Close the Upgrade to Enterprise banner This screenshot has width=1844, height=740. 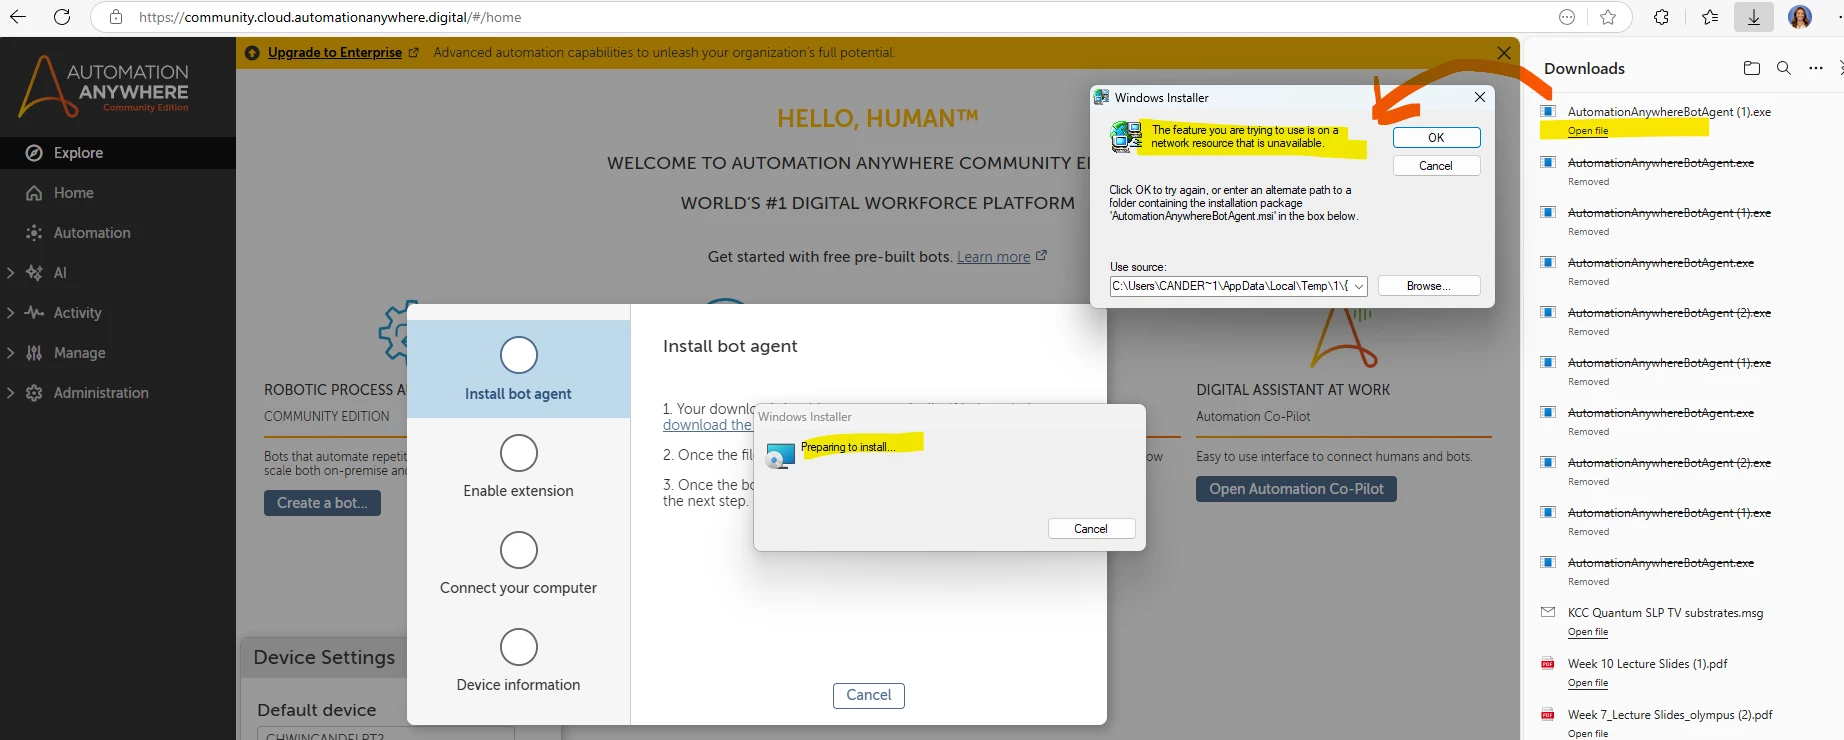pyautogui.click(x=1504, y=53)
